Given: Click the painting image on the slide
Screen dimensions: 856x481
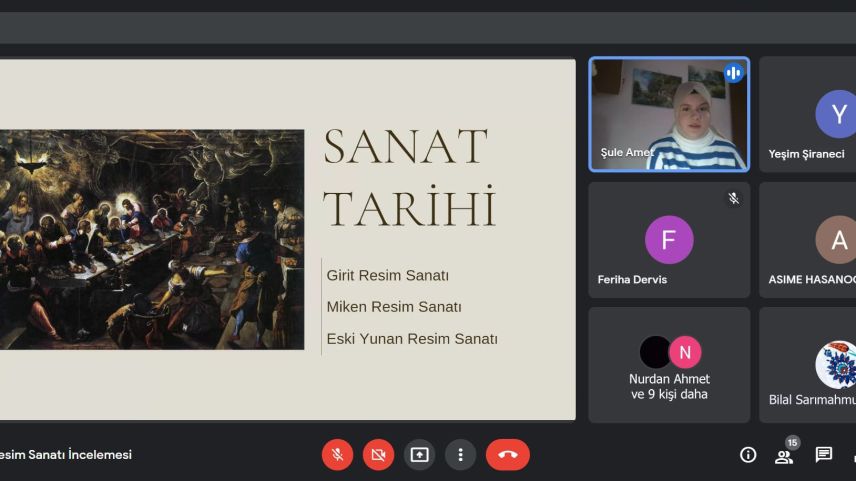Looking at the screenshot, I should coord(152,239).
